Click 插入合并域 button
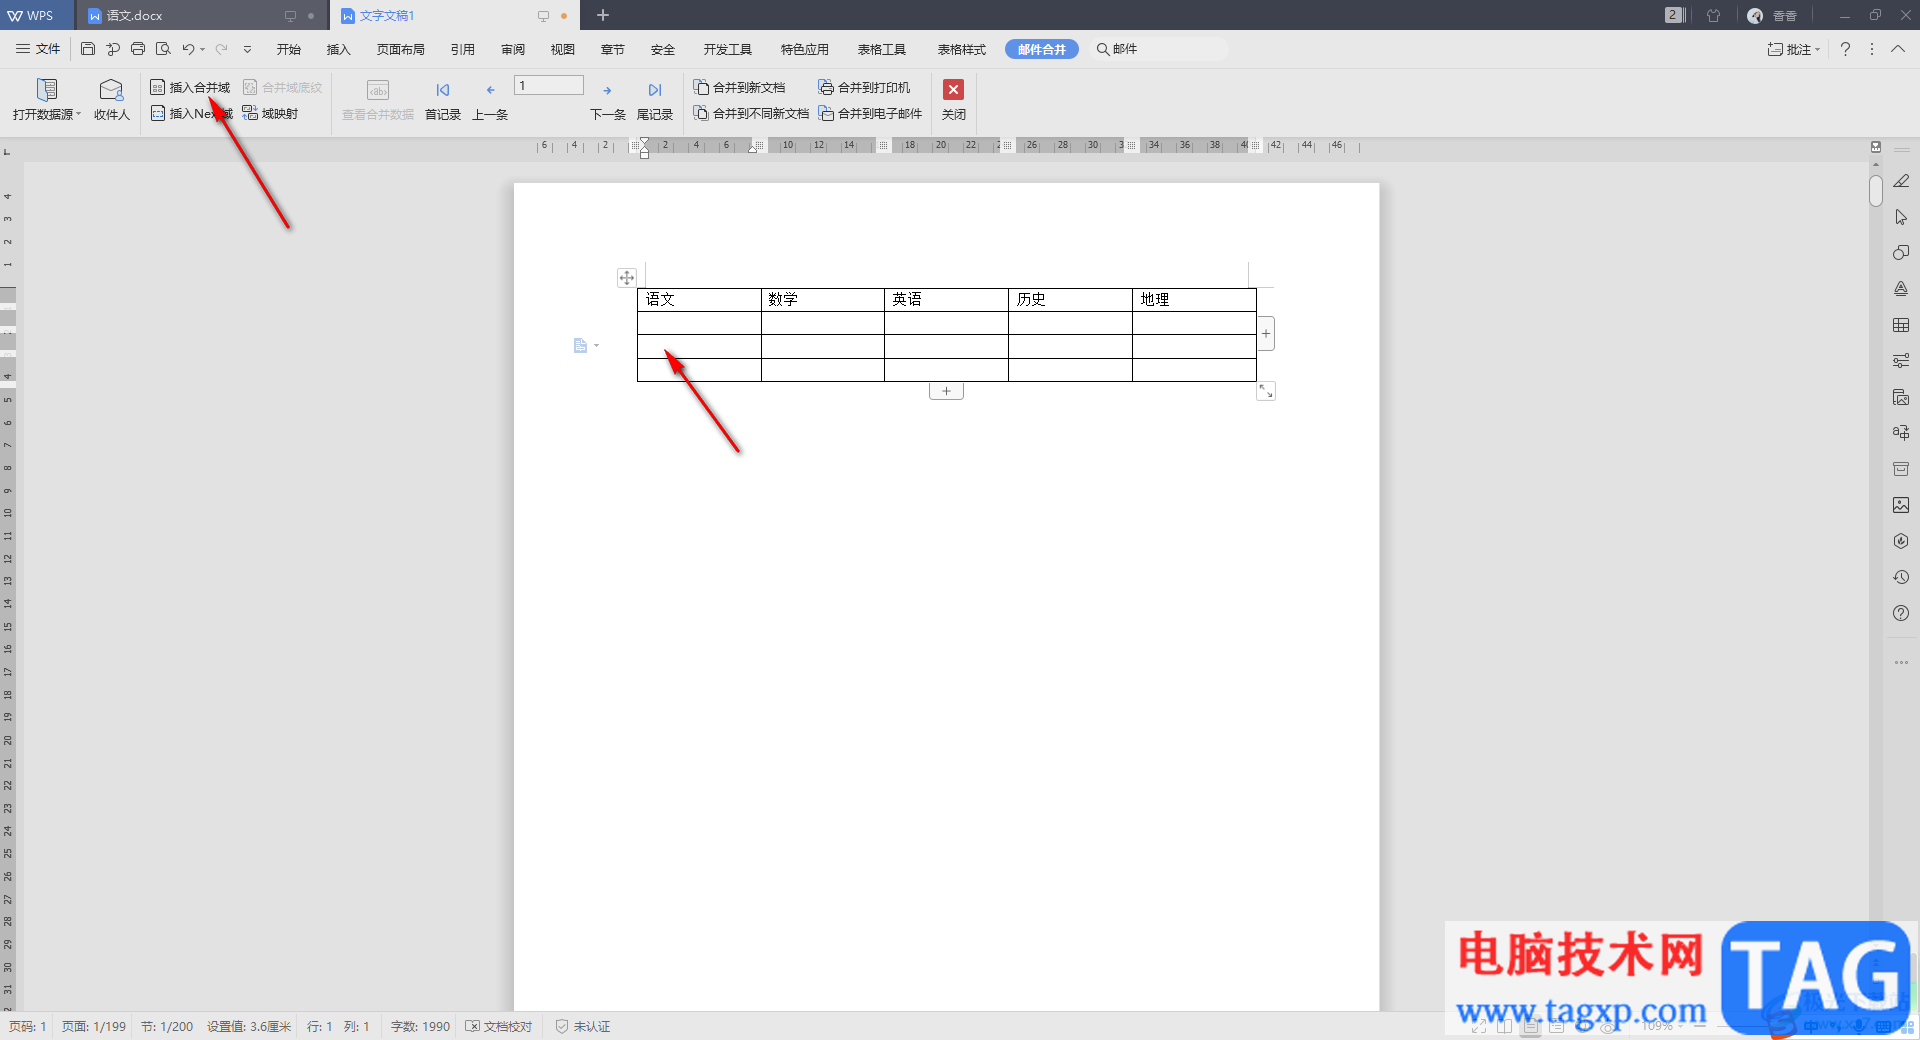The height and width of the screenshot is (1040, 1920). pyautogui.click(x=190, y=87)
